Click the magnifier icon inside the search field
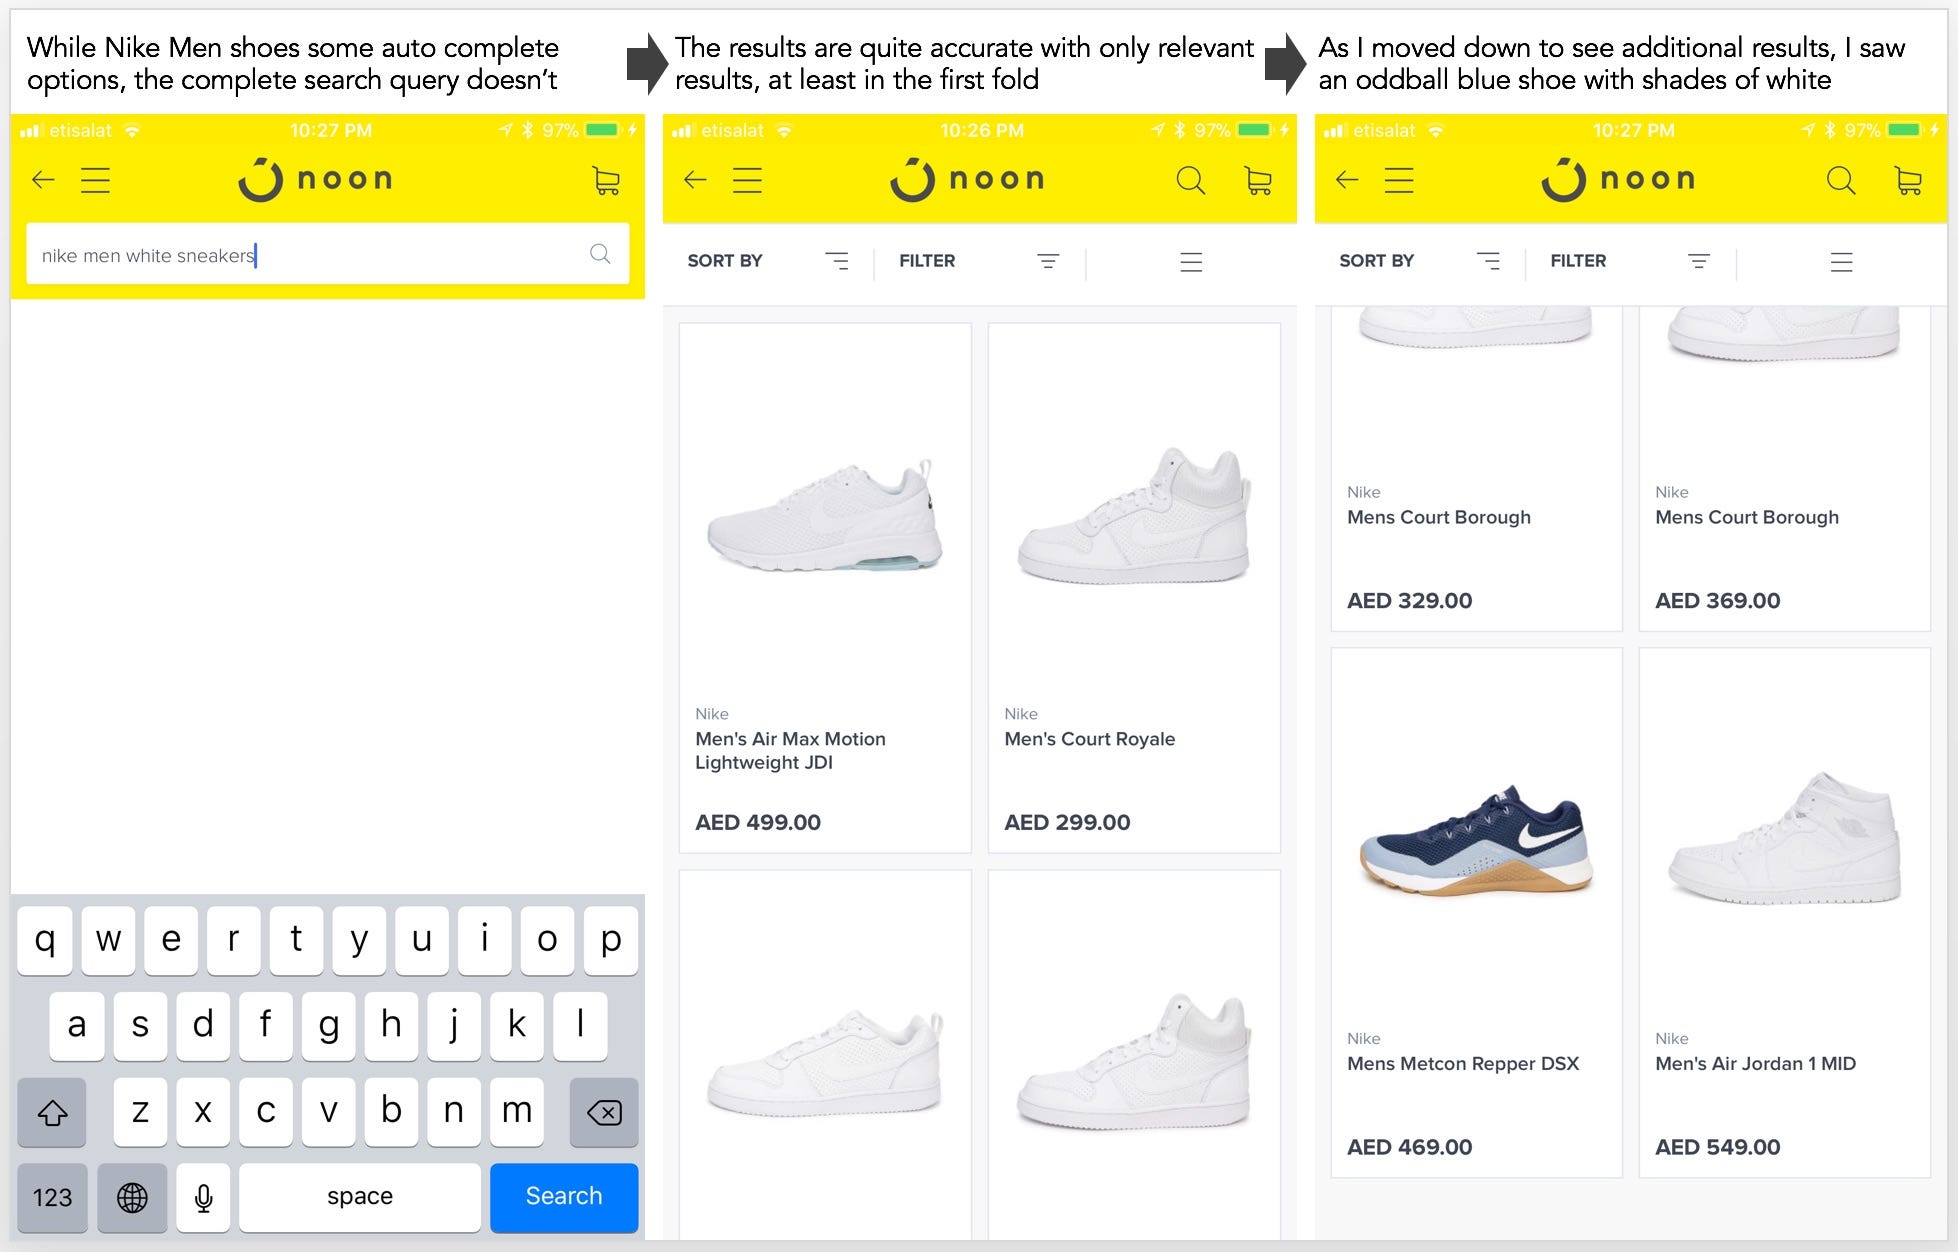The height and width of the screenshot is (1252, 1958). [600, 254]
